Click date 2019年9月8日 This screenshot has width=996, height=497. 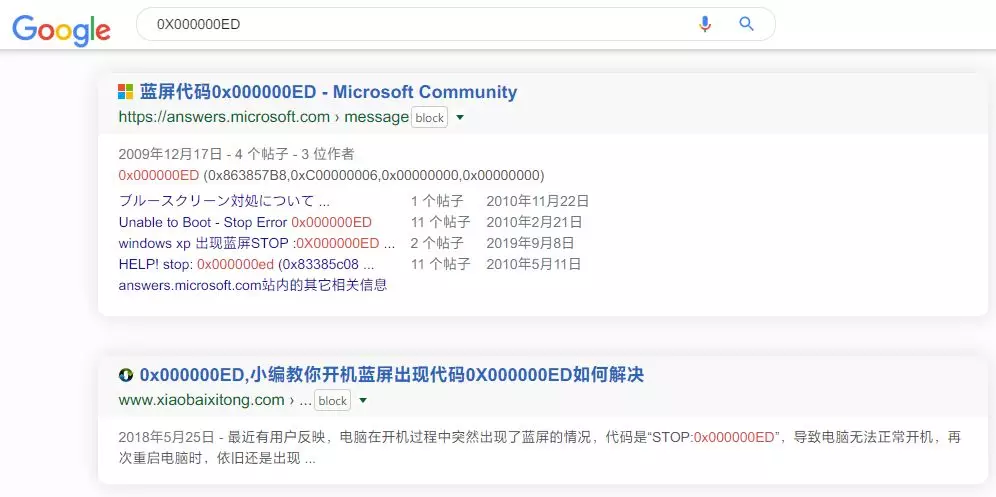click(530, 243)
